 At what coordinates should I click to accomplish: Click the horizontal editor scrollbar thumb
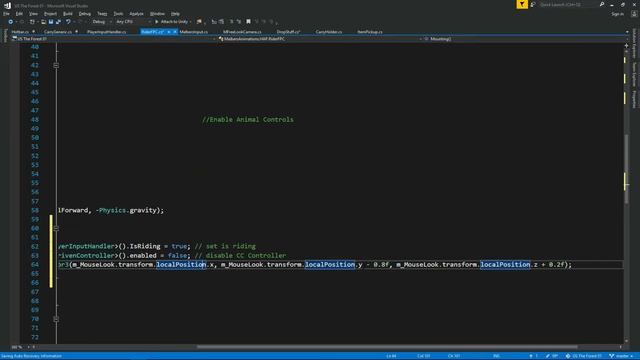pyautogui.click(x=387, y=347)
